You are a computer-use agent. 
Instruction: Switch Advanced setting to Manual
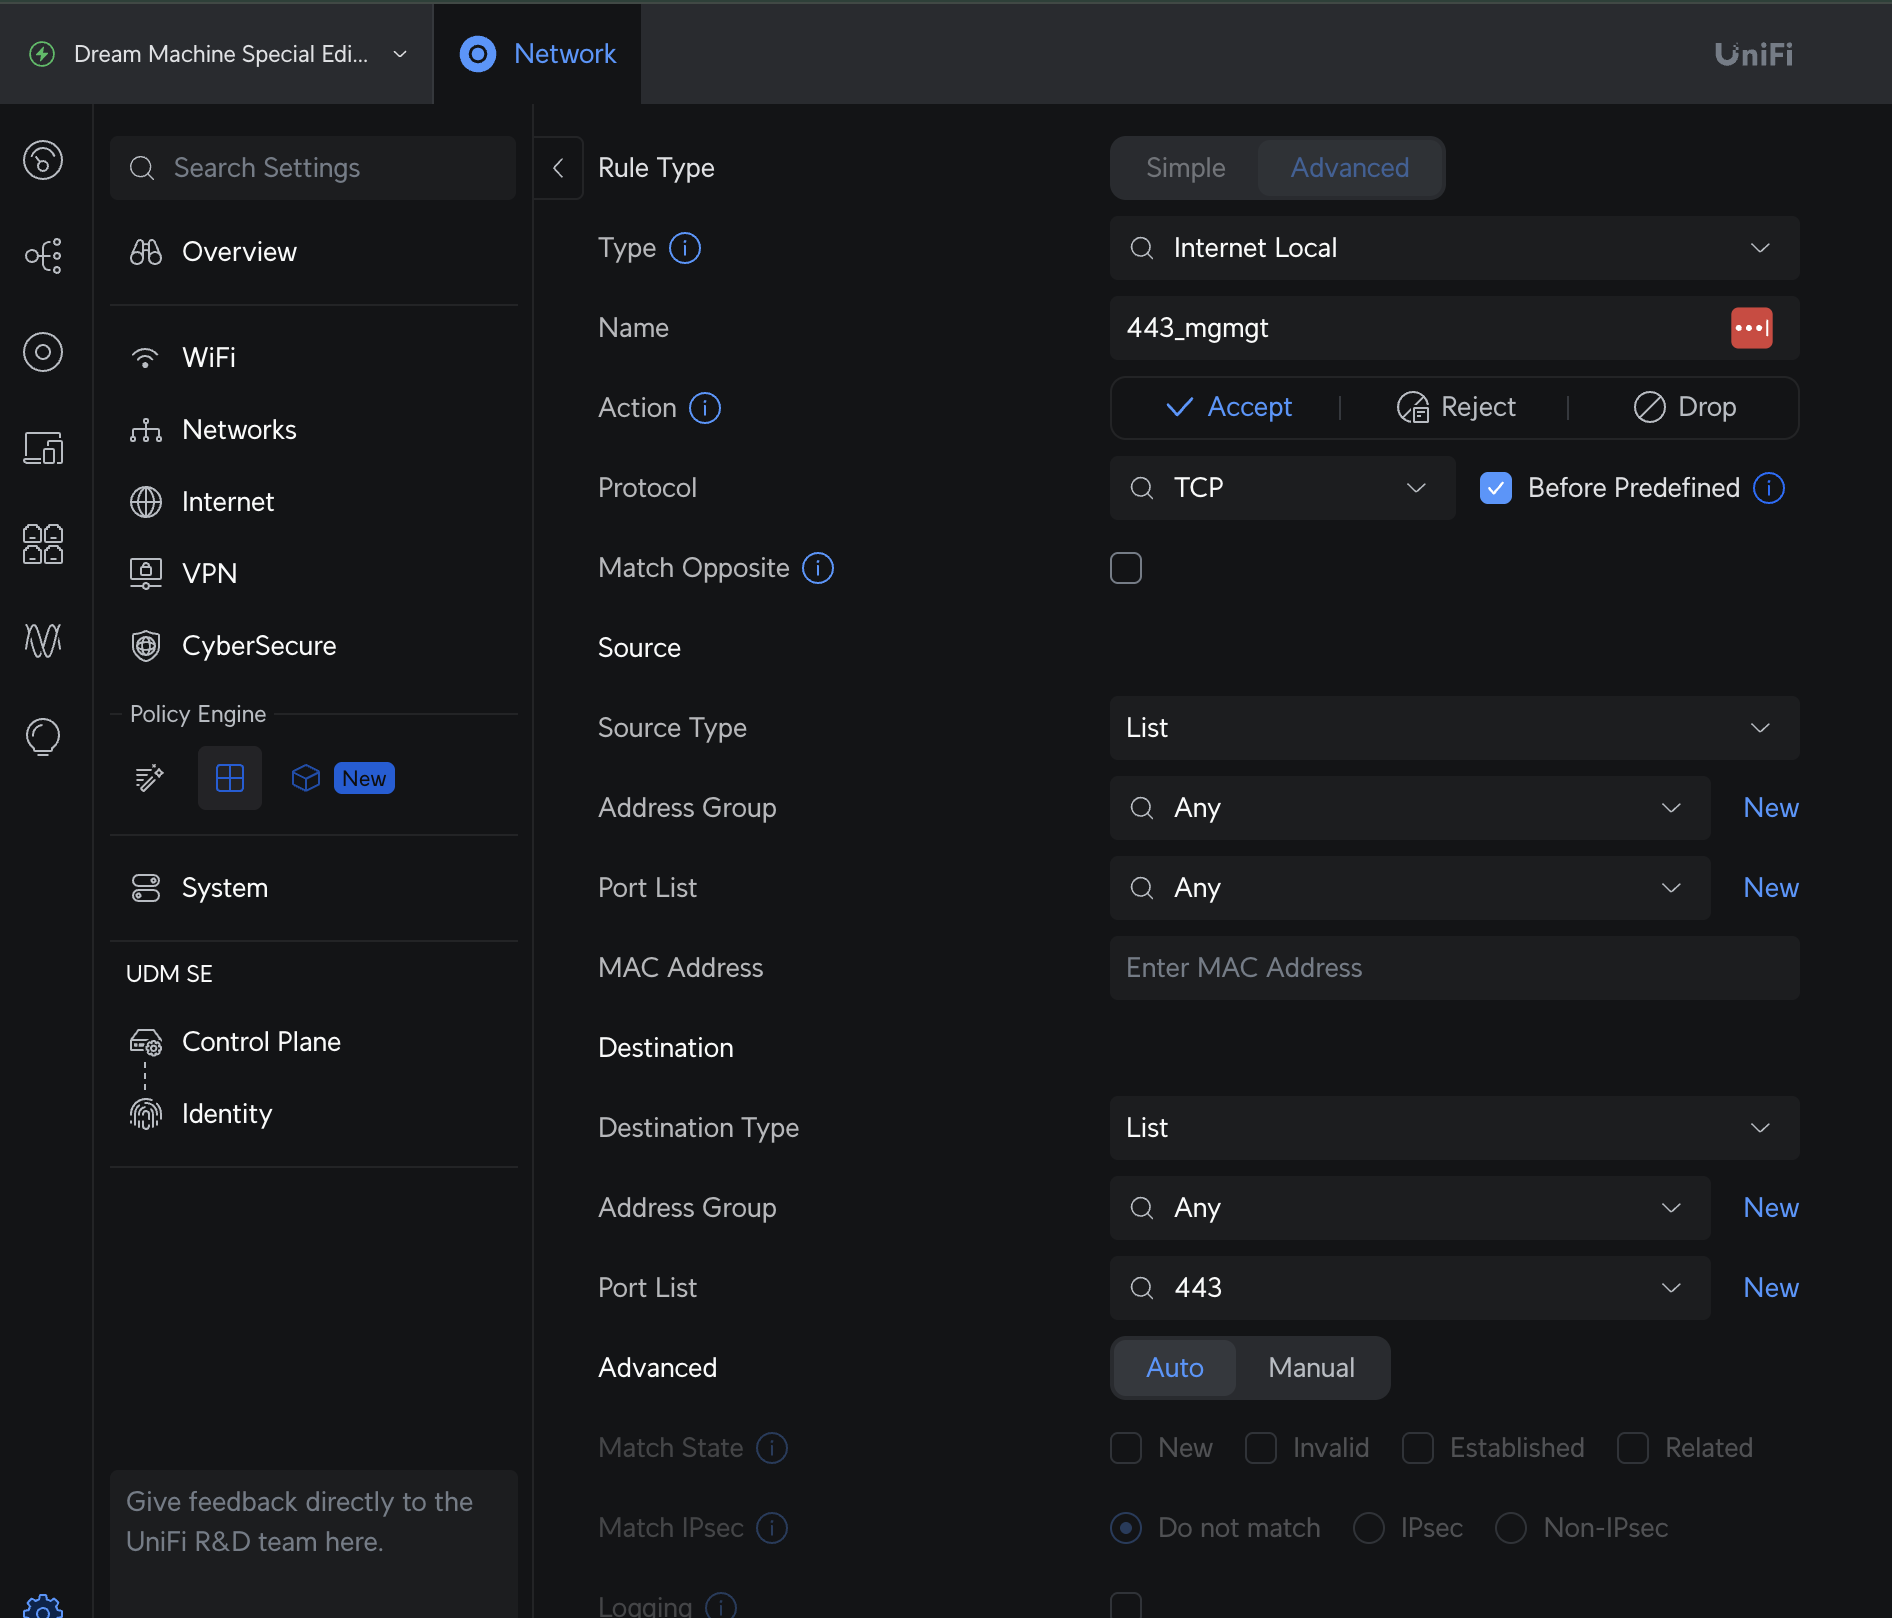[1311, 1368]
